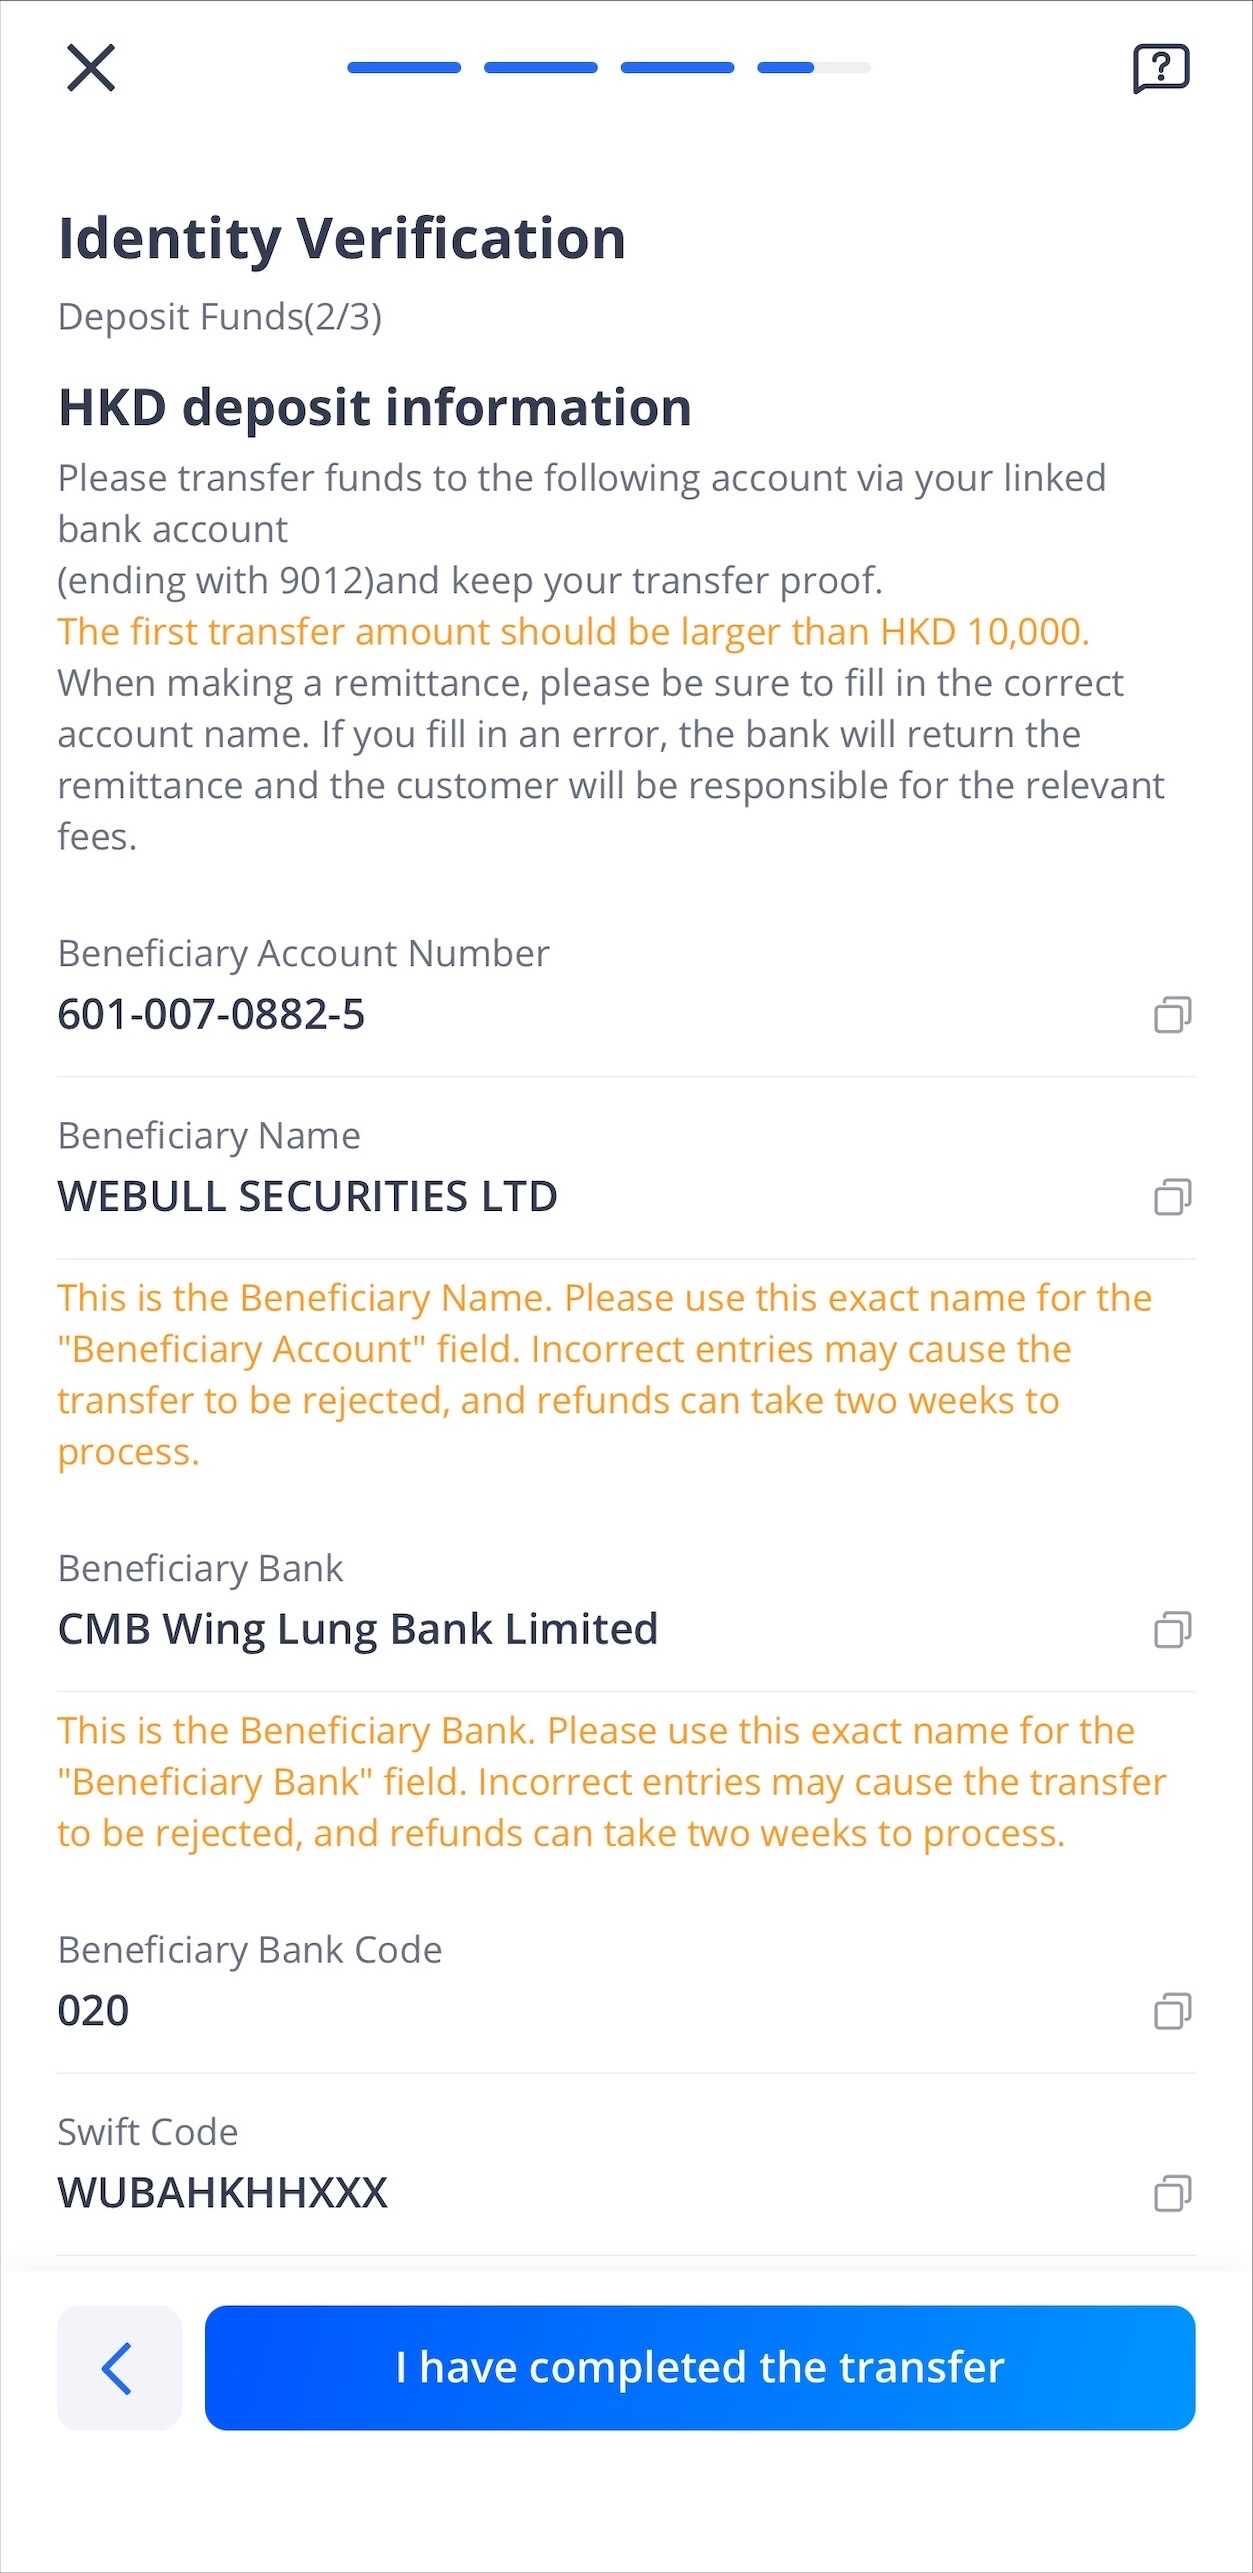Copy the Beneficiary Bank name

1173,1629
